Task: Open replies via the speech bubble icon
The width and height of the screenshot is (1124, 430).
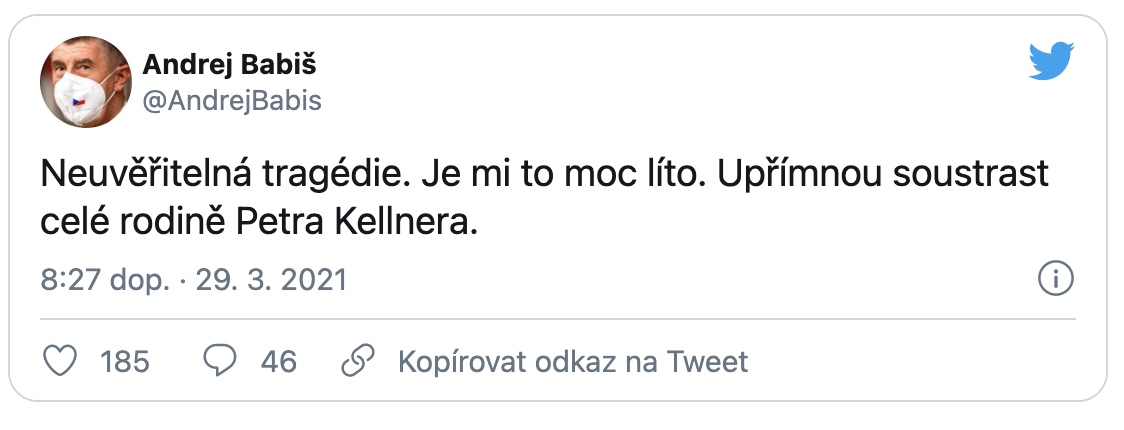Action: (219, 360)
